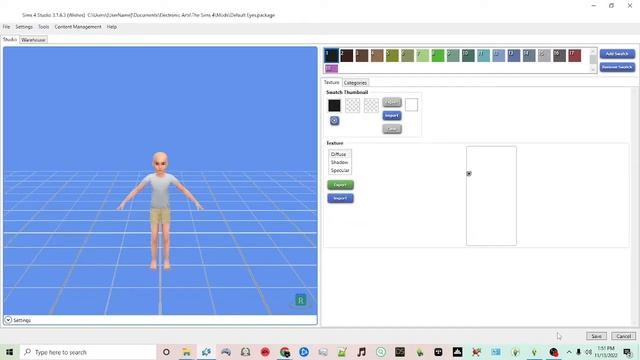640x360 pixels.
Task: Click the texture preview image area
Action: [x=491, y=196]
